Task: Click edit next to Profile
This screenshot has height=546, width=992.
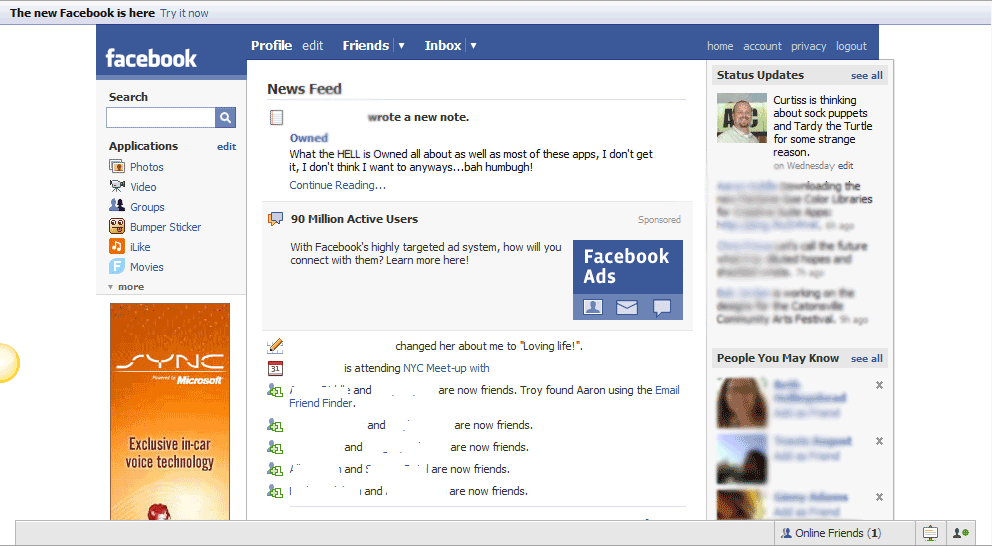Action: (x=313, y=46)
